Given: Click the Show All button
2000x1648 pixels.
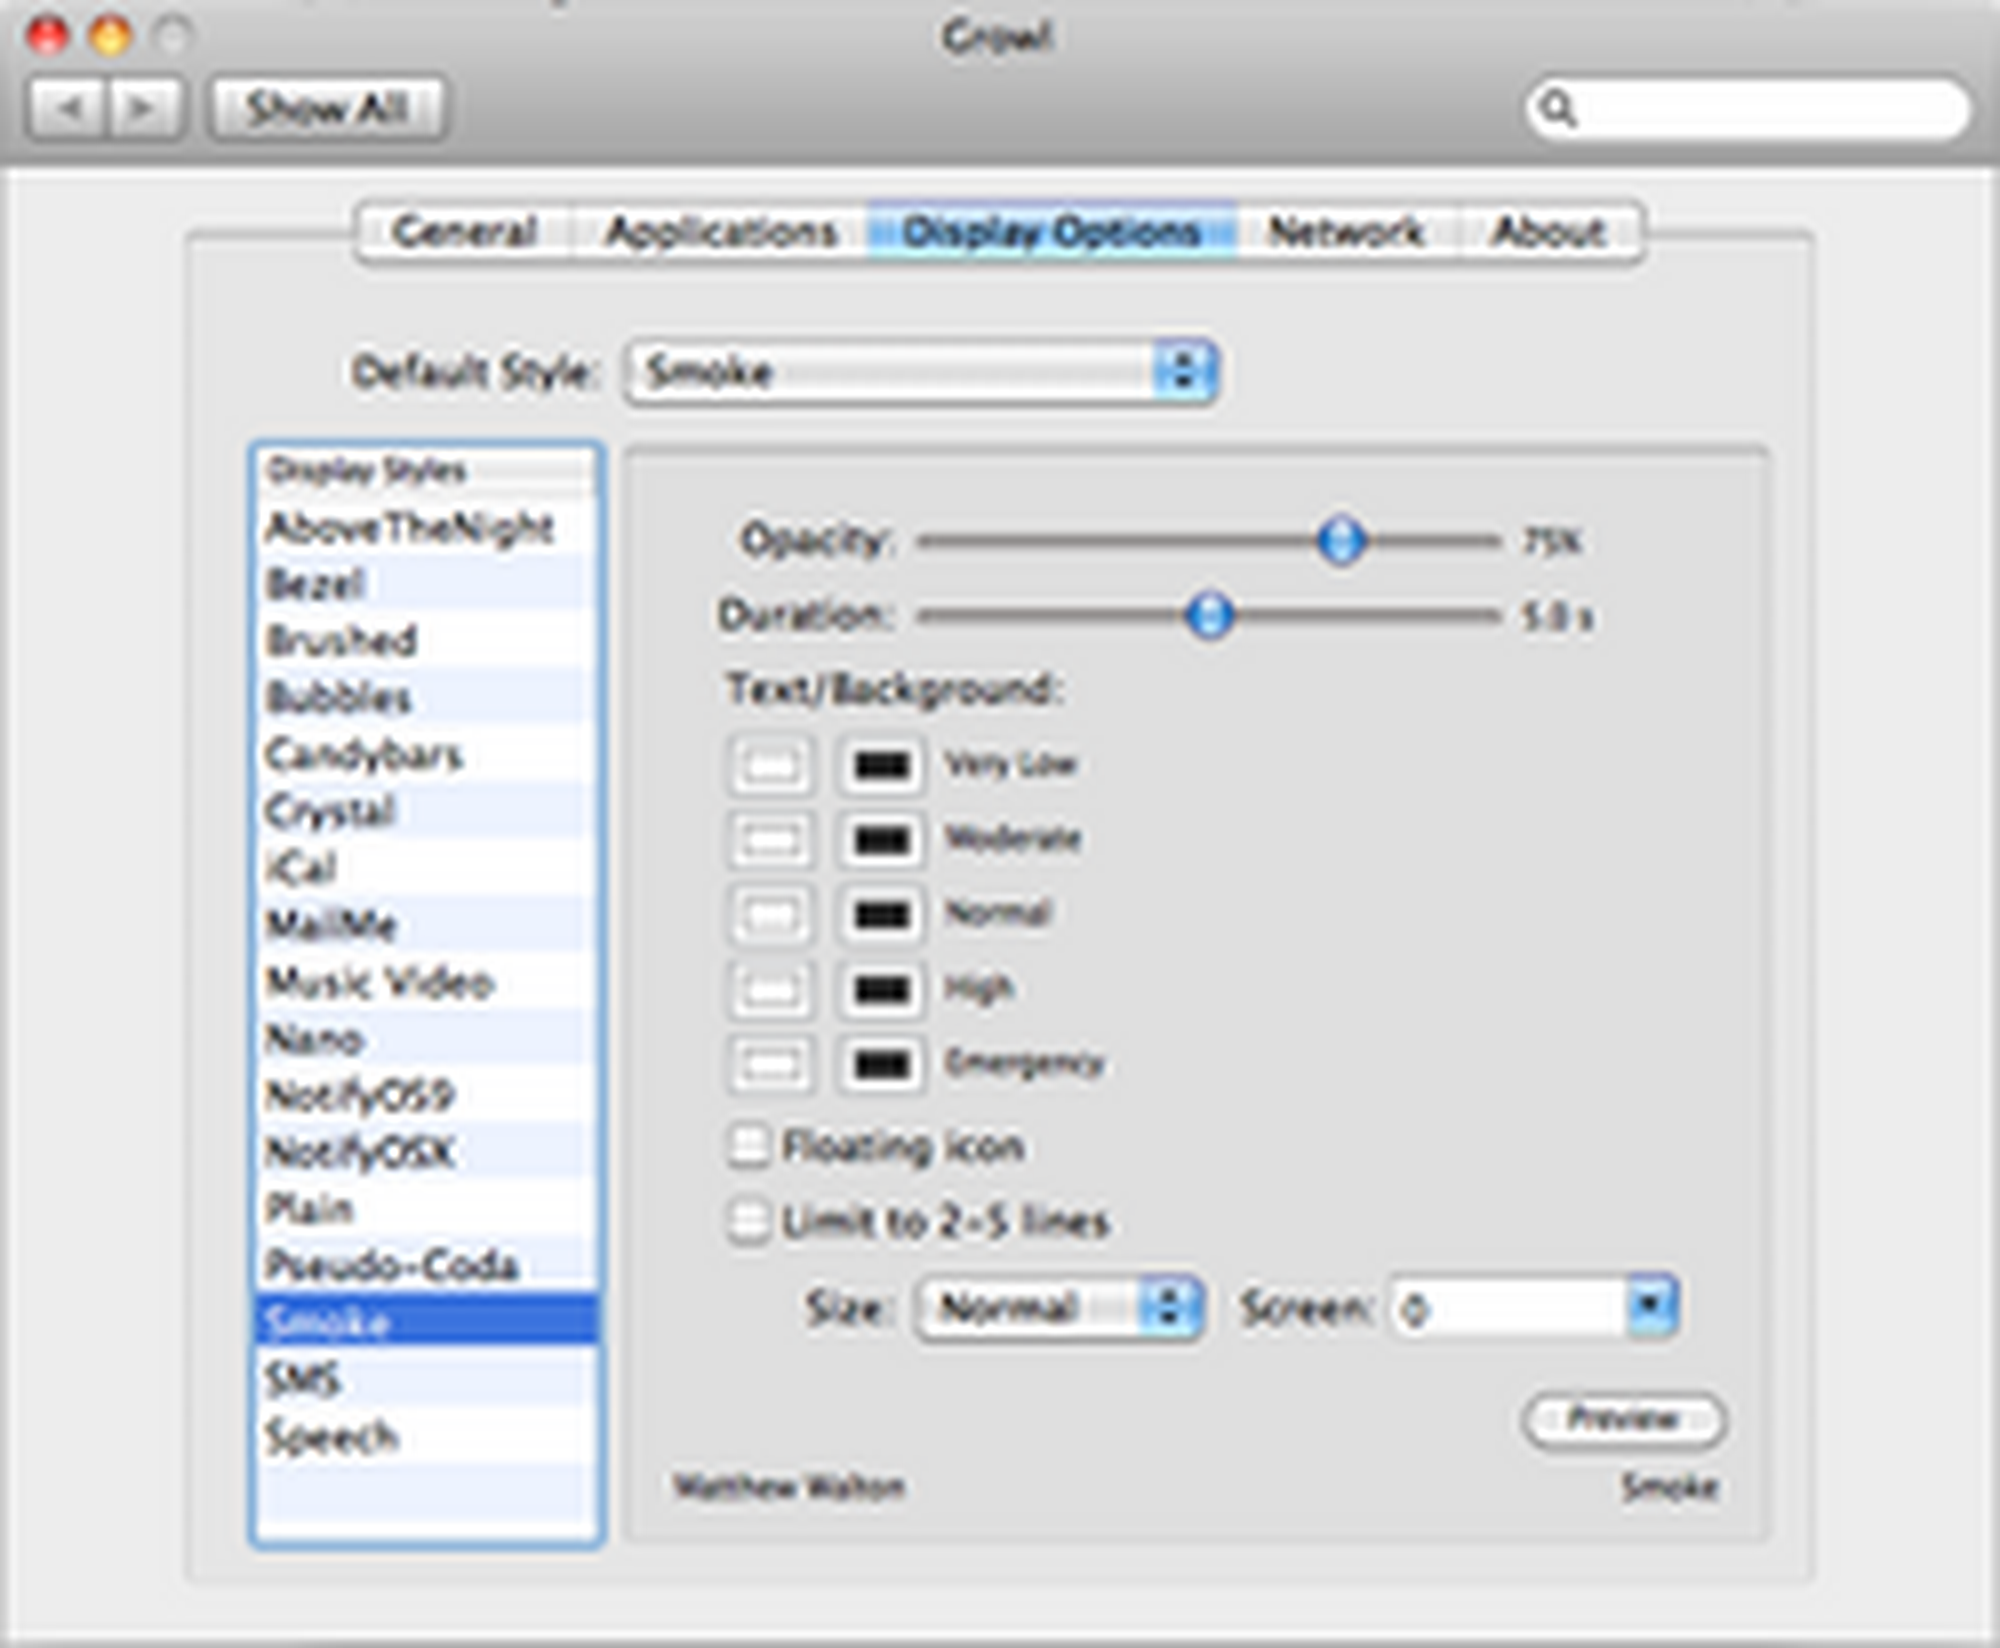Looking at the screenshot, I should (328, 107).
